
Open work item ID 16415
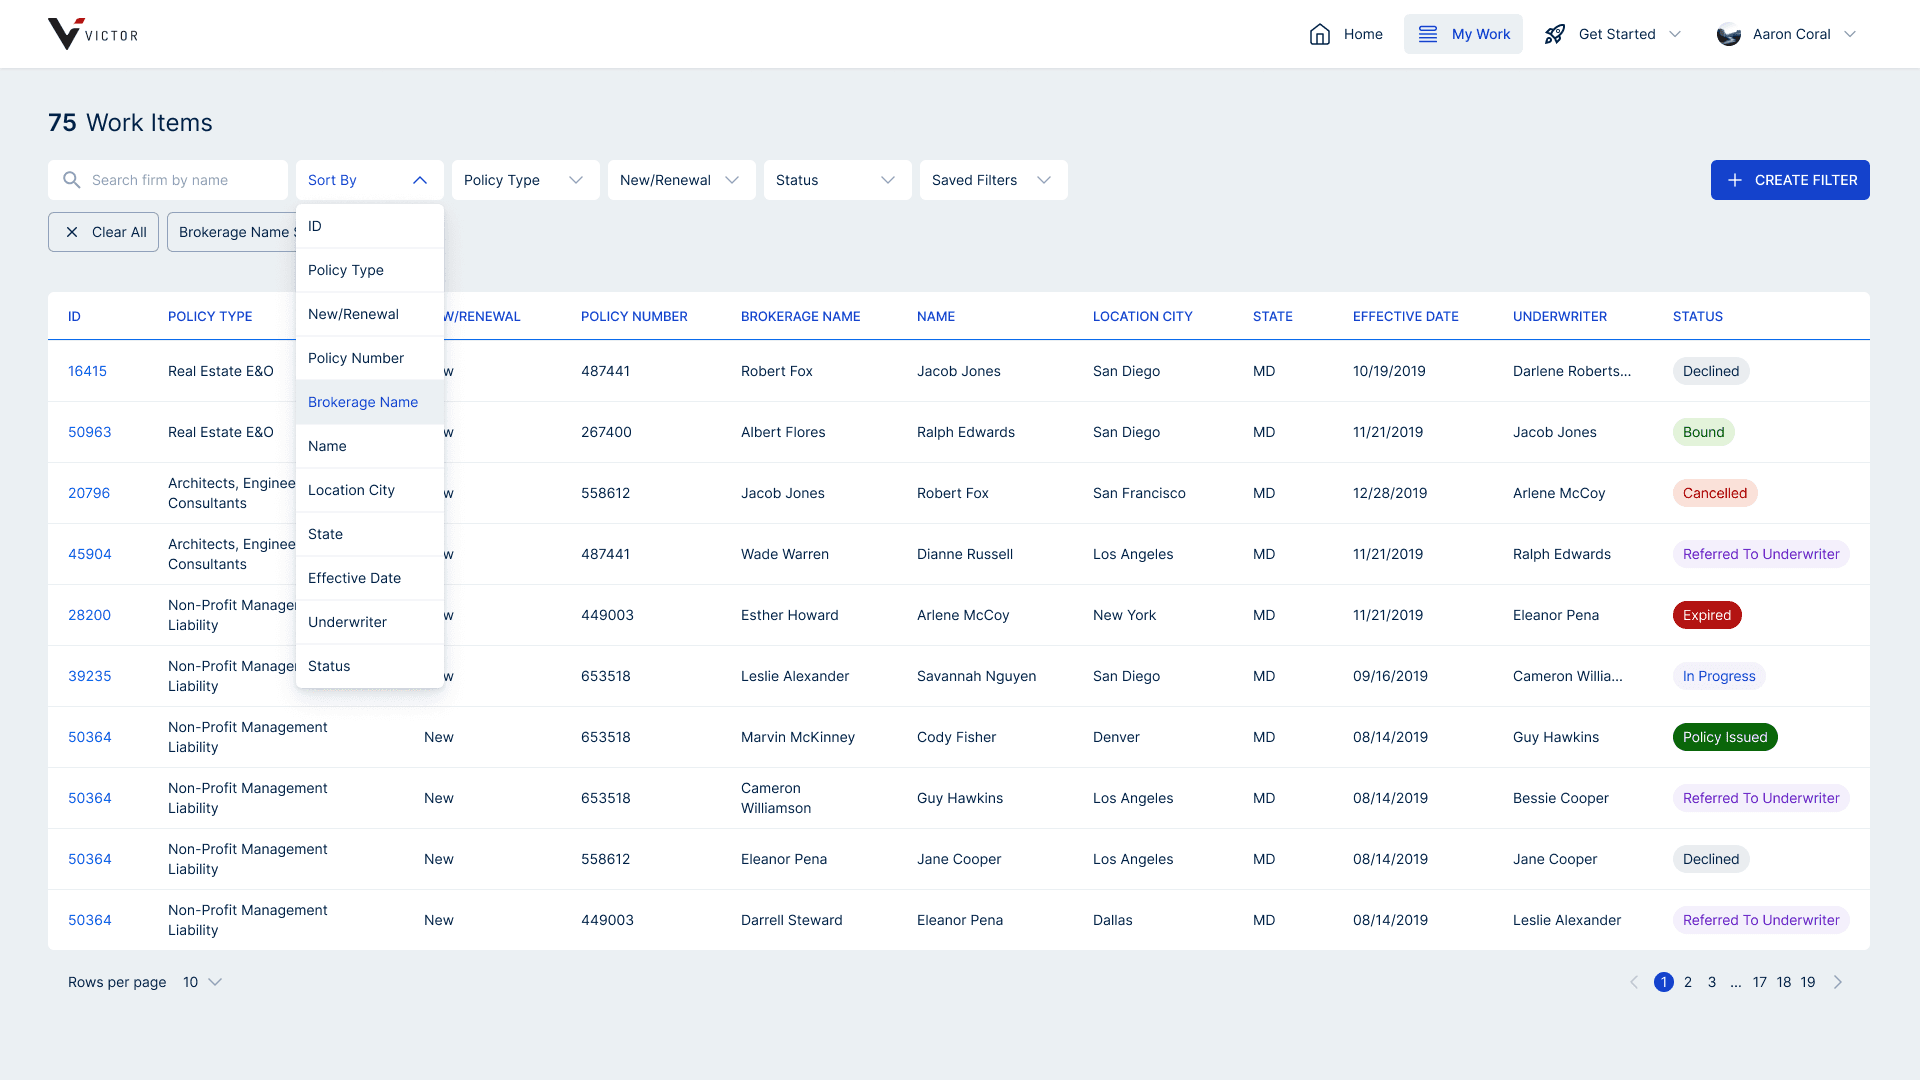[x=87, y=371]
